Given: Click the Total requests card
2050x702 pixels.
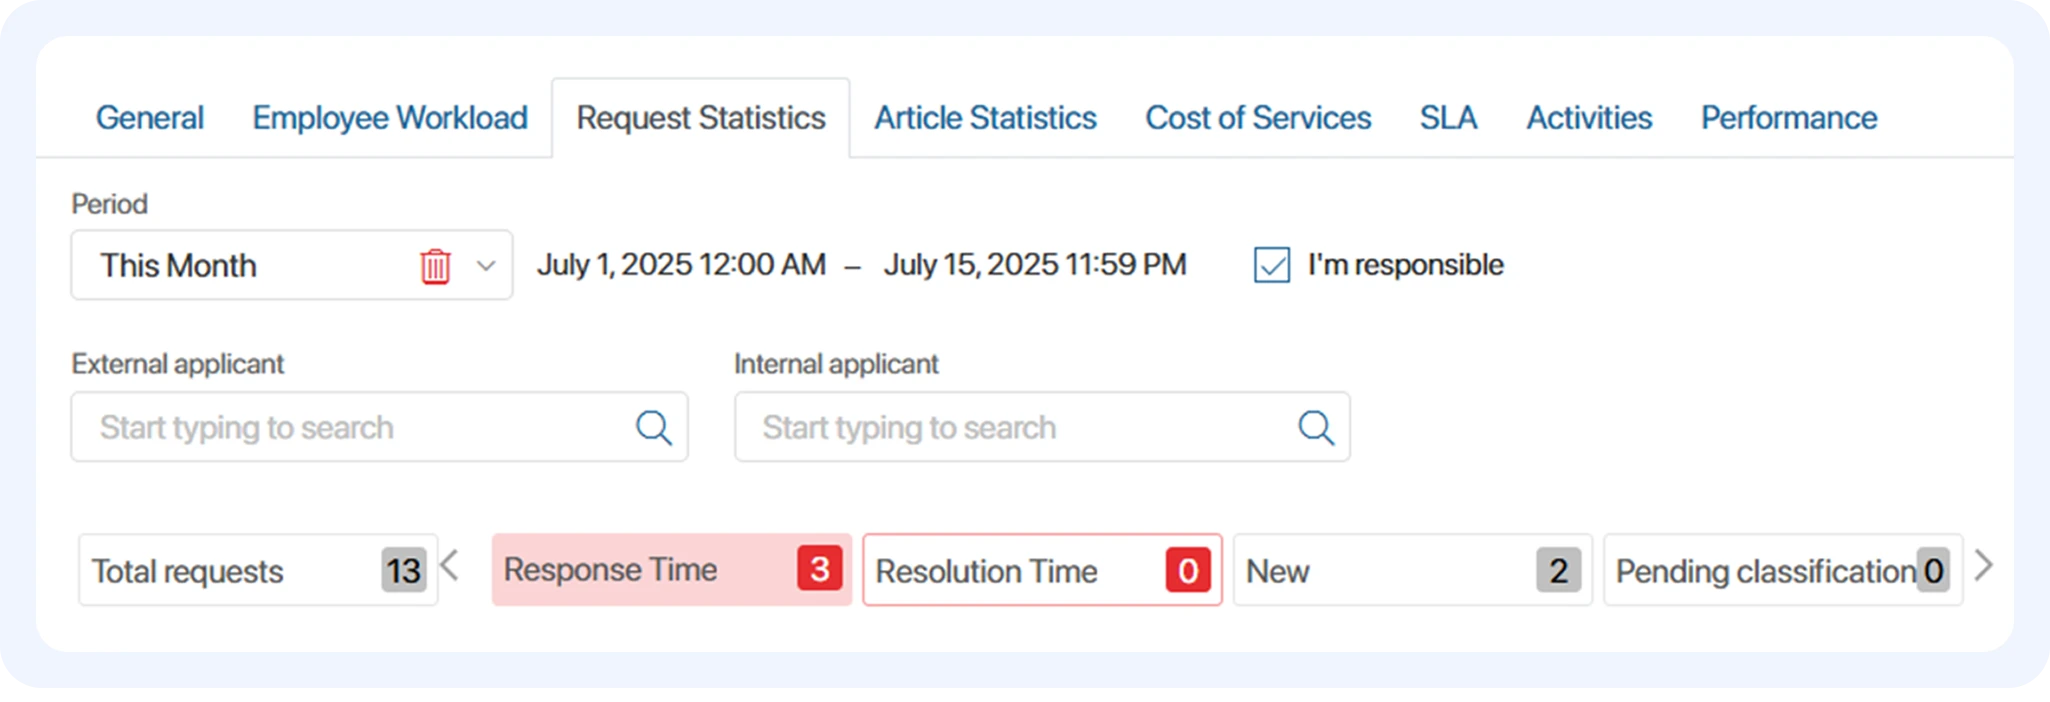Looking at the screenshot, I should [257, 570].
